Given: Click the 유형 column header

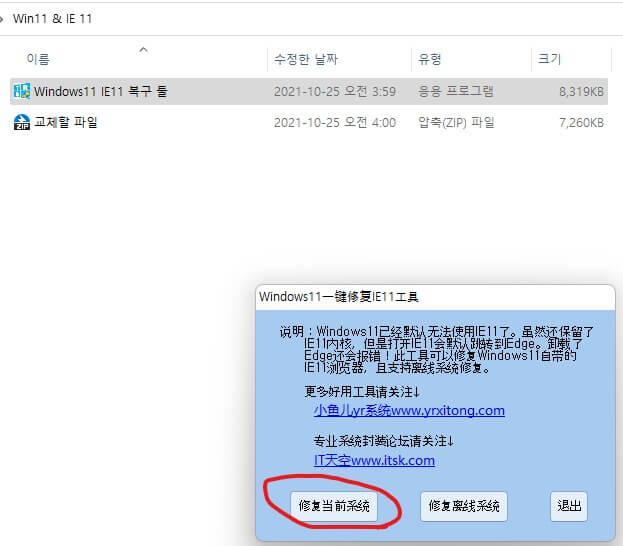Looking at the screenshot, I should pos(430,60).
